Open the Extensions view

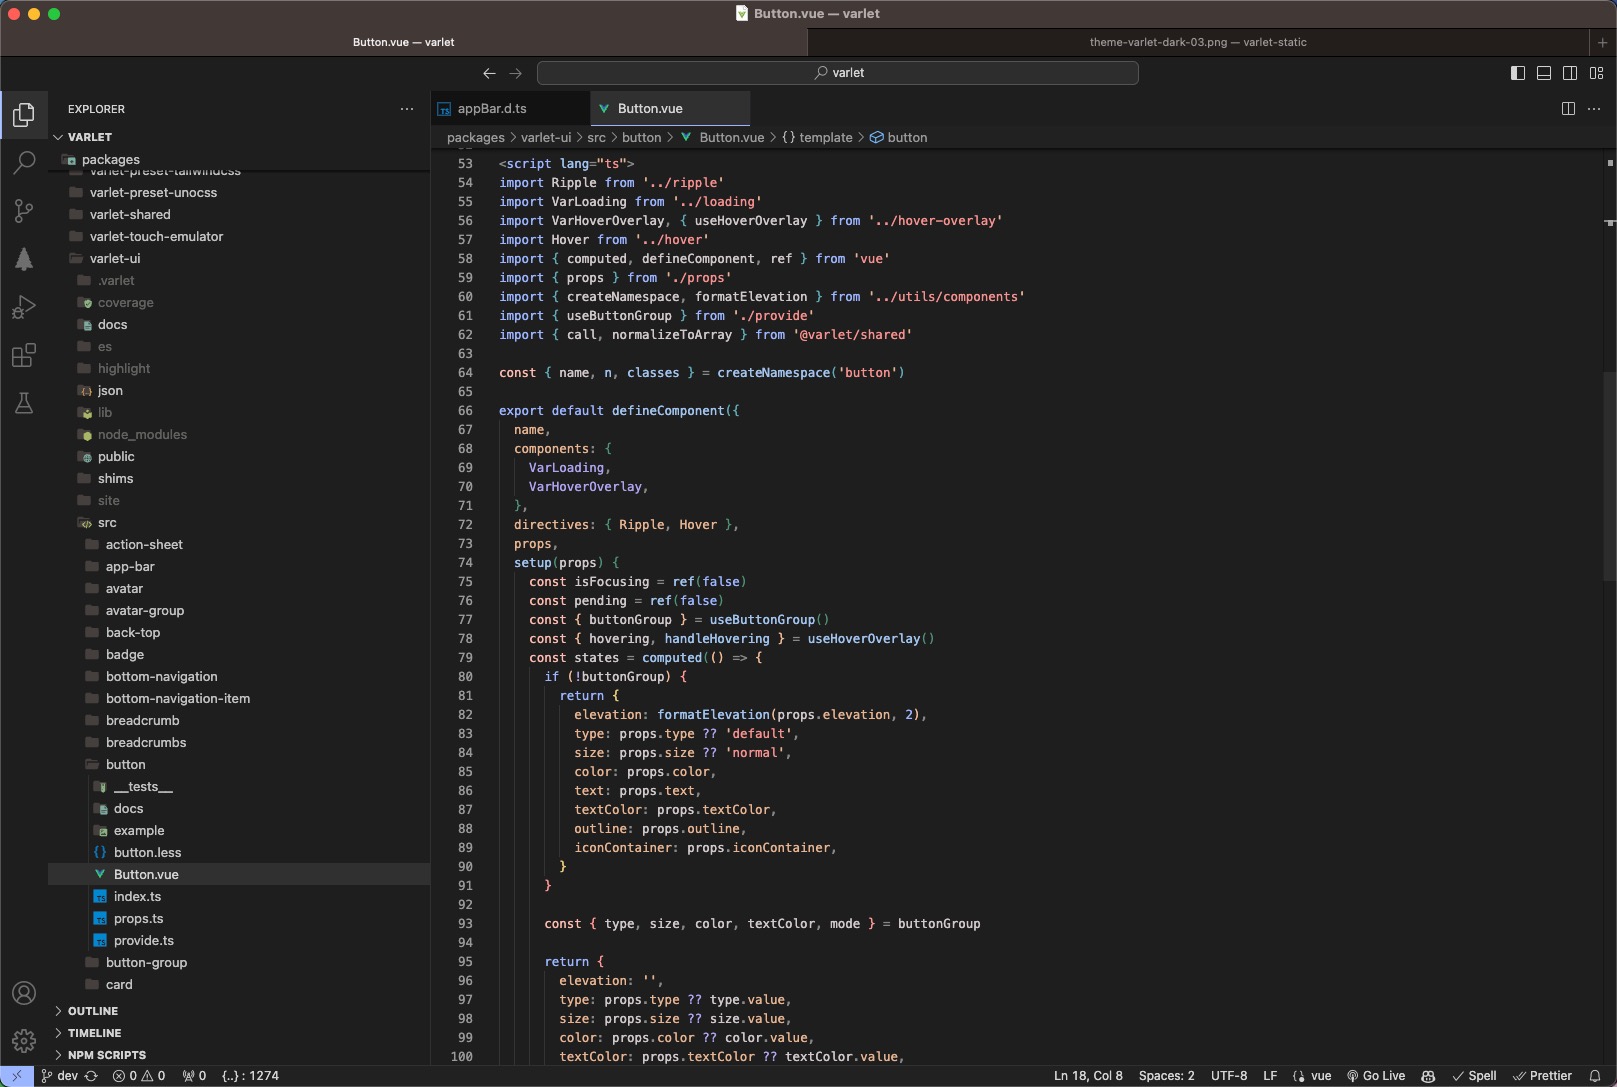coord(24,355)
